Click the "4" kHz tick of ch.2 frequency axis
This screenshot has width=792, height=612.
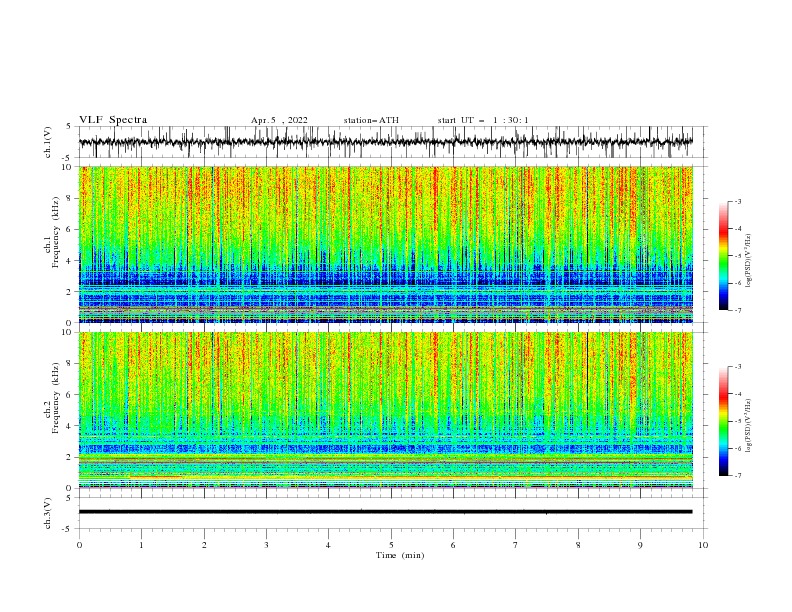[x=70, y=426]
